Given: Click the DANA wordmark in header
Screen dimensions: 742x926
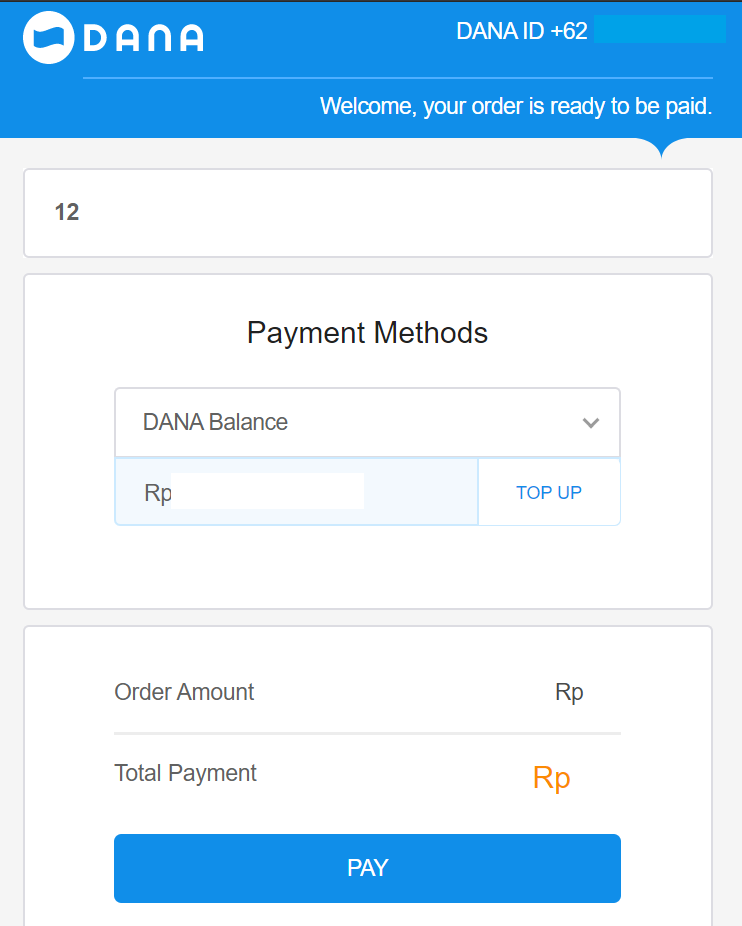Looking at the screenshot, I should pos(143,38).
